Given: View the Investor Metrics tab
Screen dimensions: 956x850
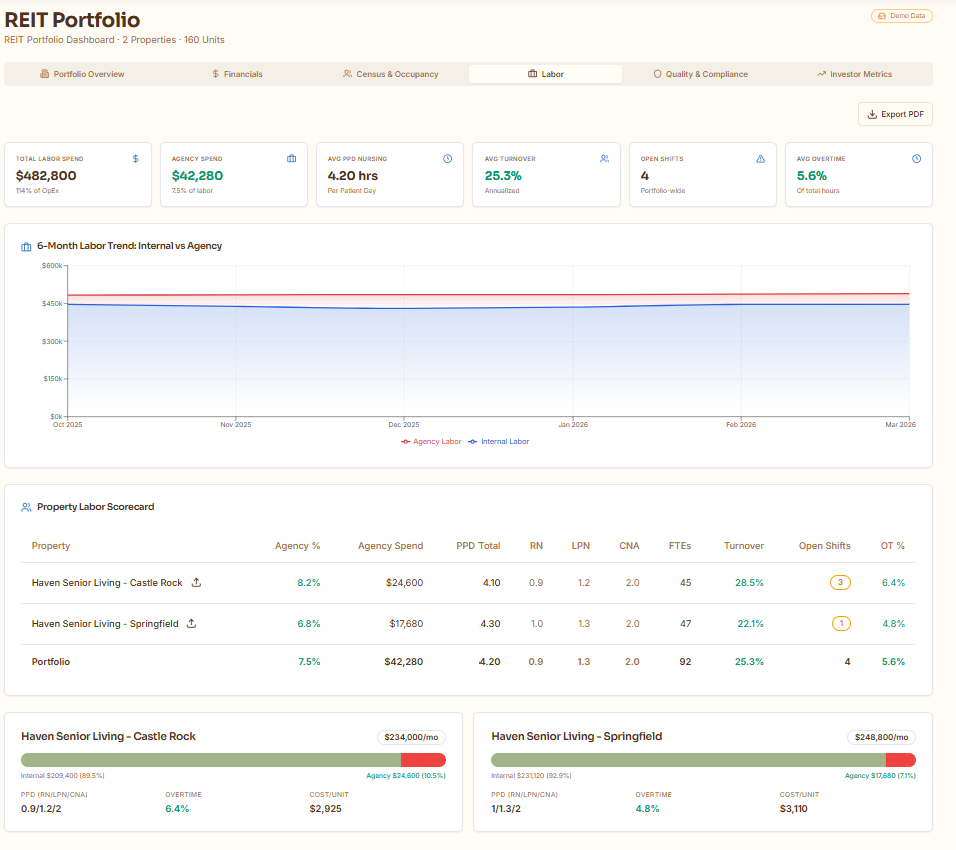Looking at the screenshot, I should click(x=854, y=74).
